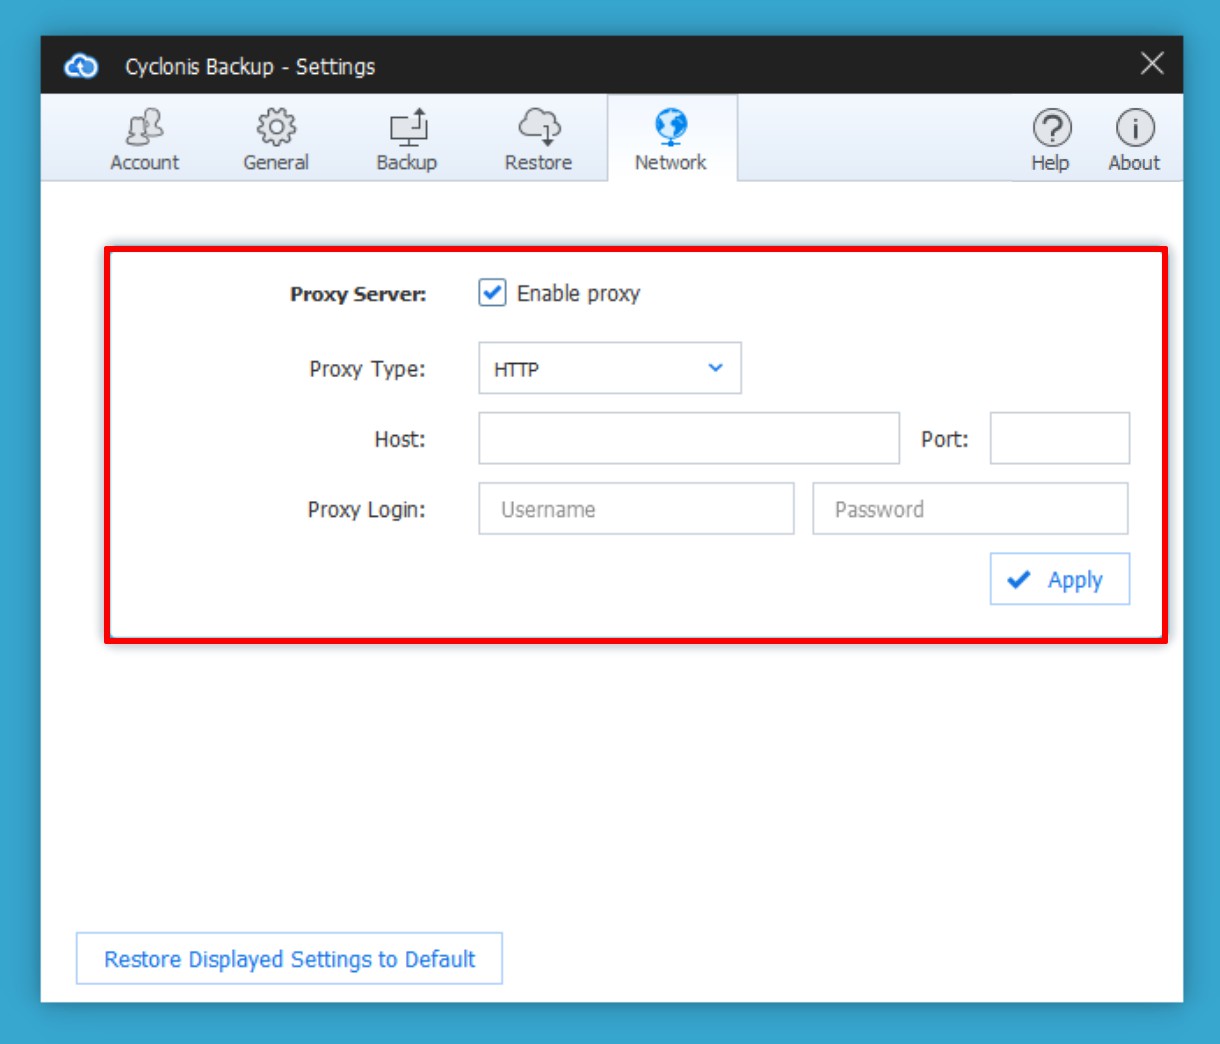Focus the Host input field
1220x1044 pixels.
tap(688, 439)
